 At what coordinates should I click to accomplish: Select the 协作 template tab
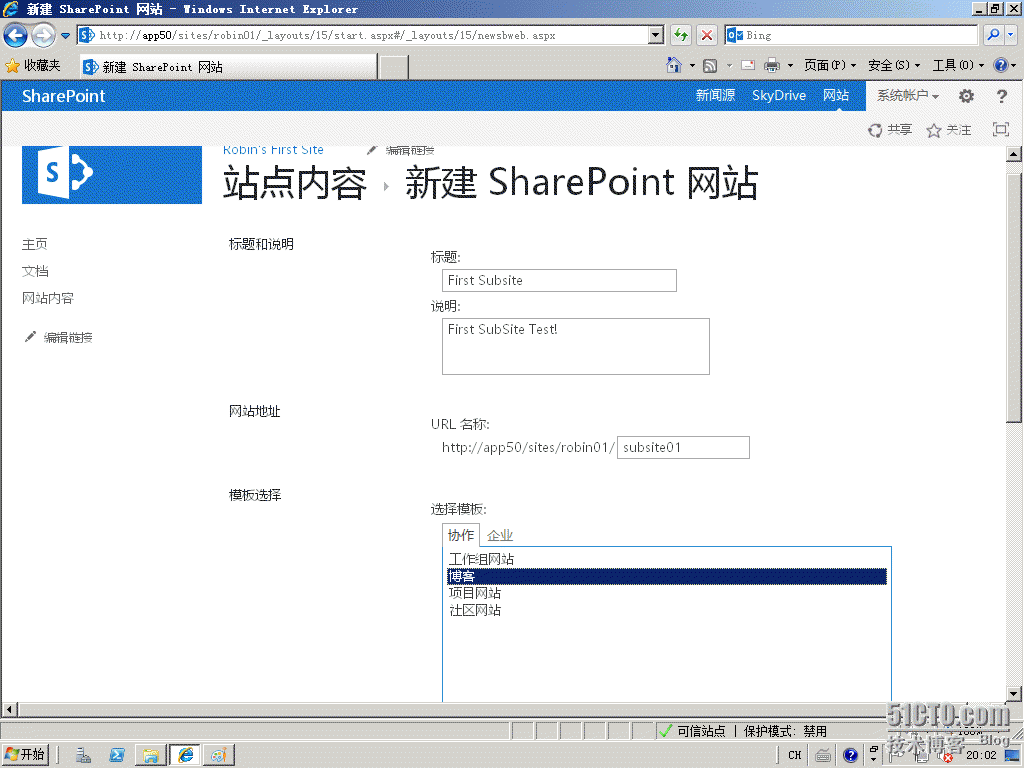[x=461, y=535]
